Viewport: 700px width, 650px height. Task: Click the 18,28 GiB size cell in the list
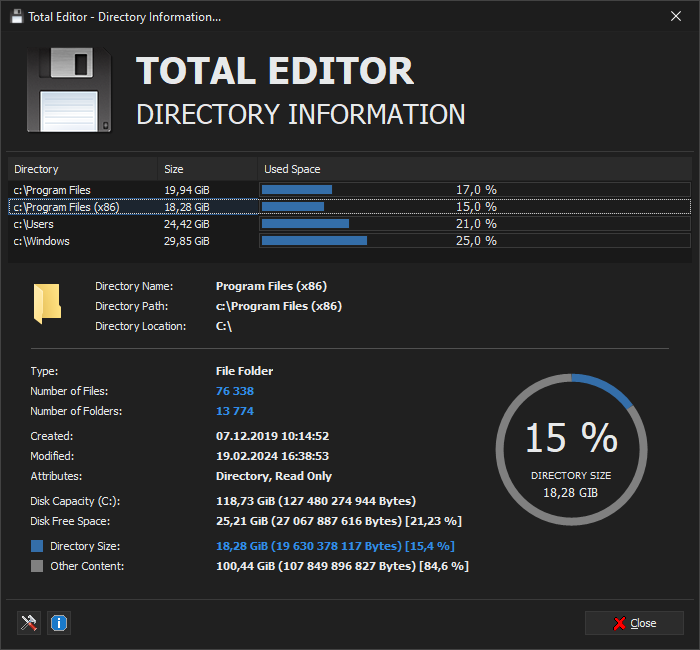coord(187,207)
